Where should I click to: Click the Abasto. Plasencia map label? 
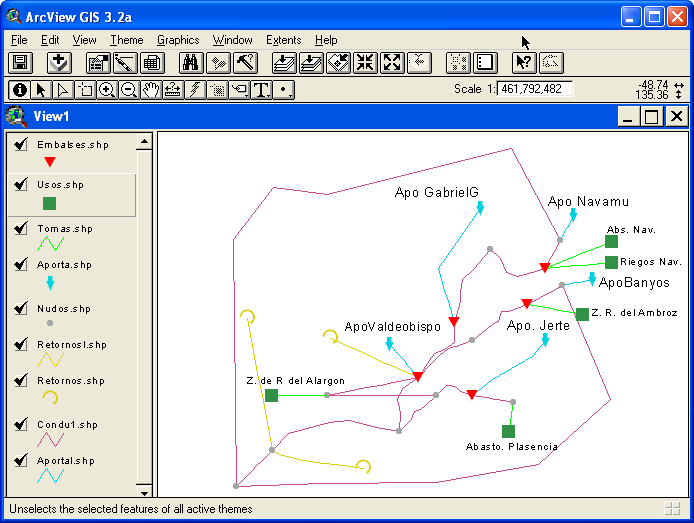click(x=512, y=446)
